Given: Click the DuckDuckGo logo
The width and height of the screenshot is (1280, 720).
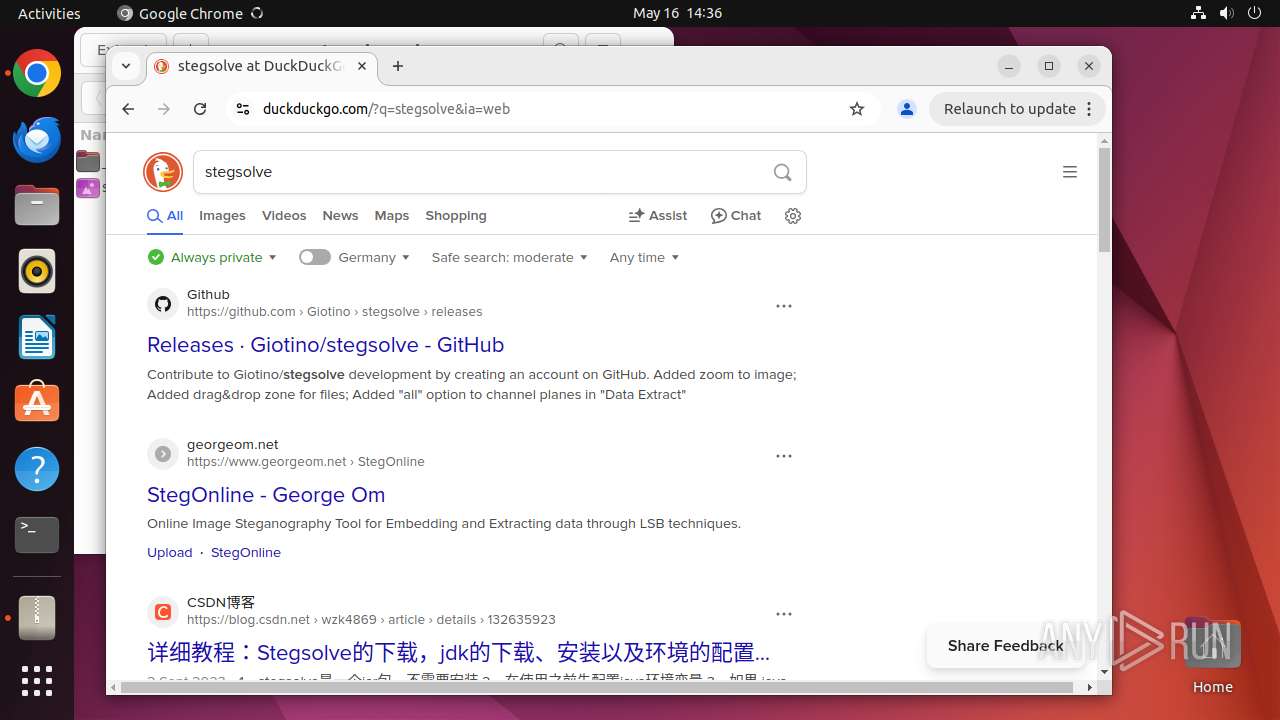Looking at the screenshot, I should pyautogui.click(x=163, y=172).
